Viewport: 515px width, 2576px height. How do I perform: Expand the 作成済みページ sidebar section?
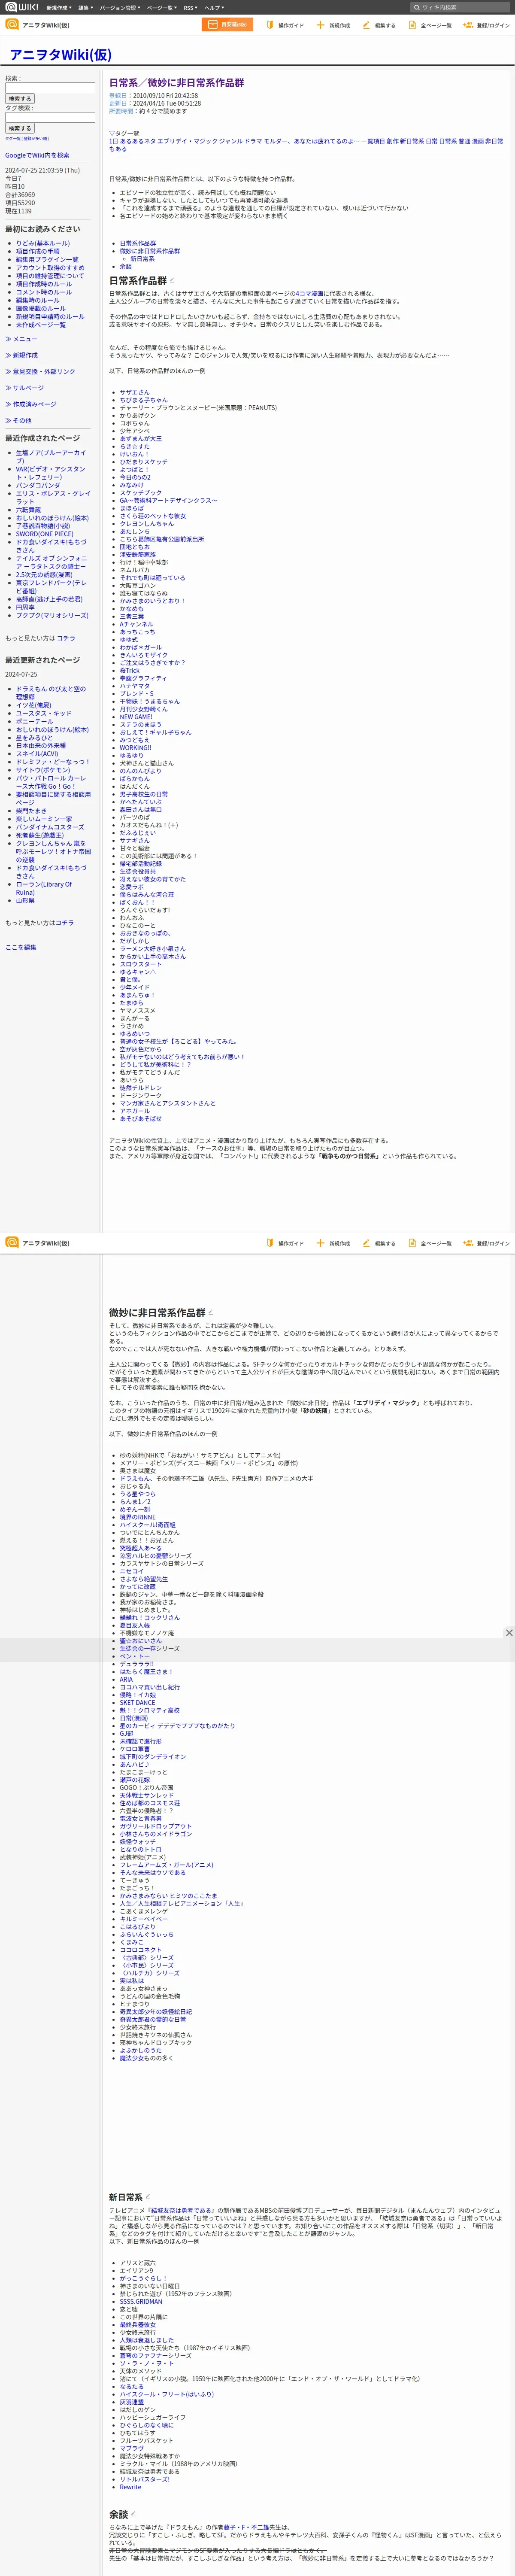(x=31, y=404)
